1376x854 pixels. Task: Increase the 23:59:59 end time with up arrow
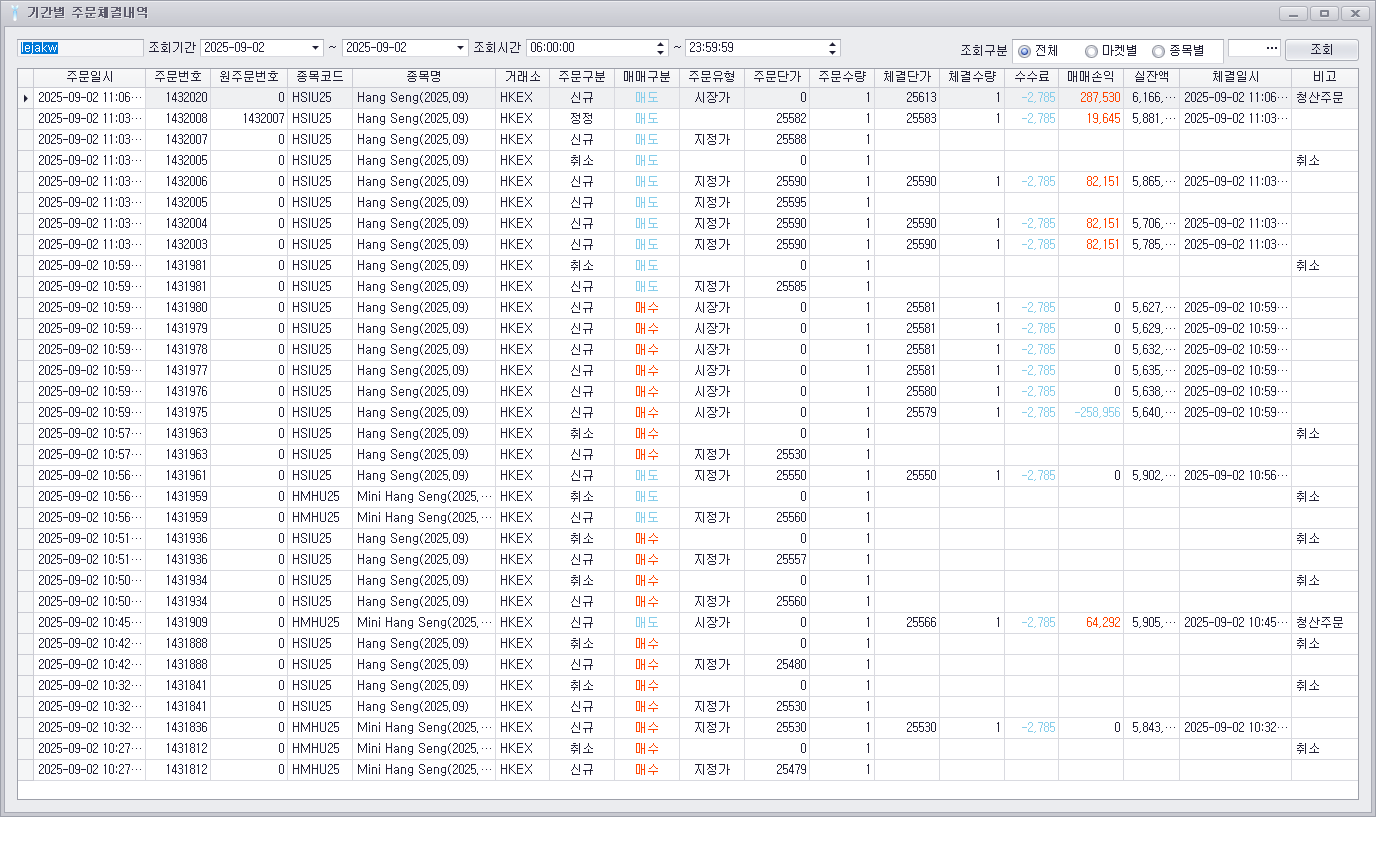coord(833,44)
